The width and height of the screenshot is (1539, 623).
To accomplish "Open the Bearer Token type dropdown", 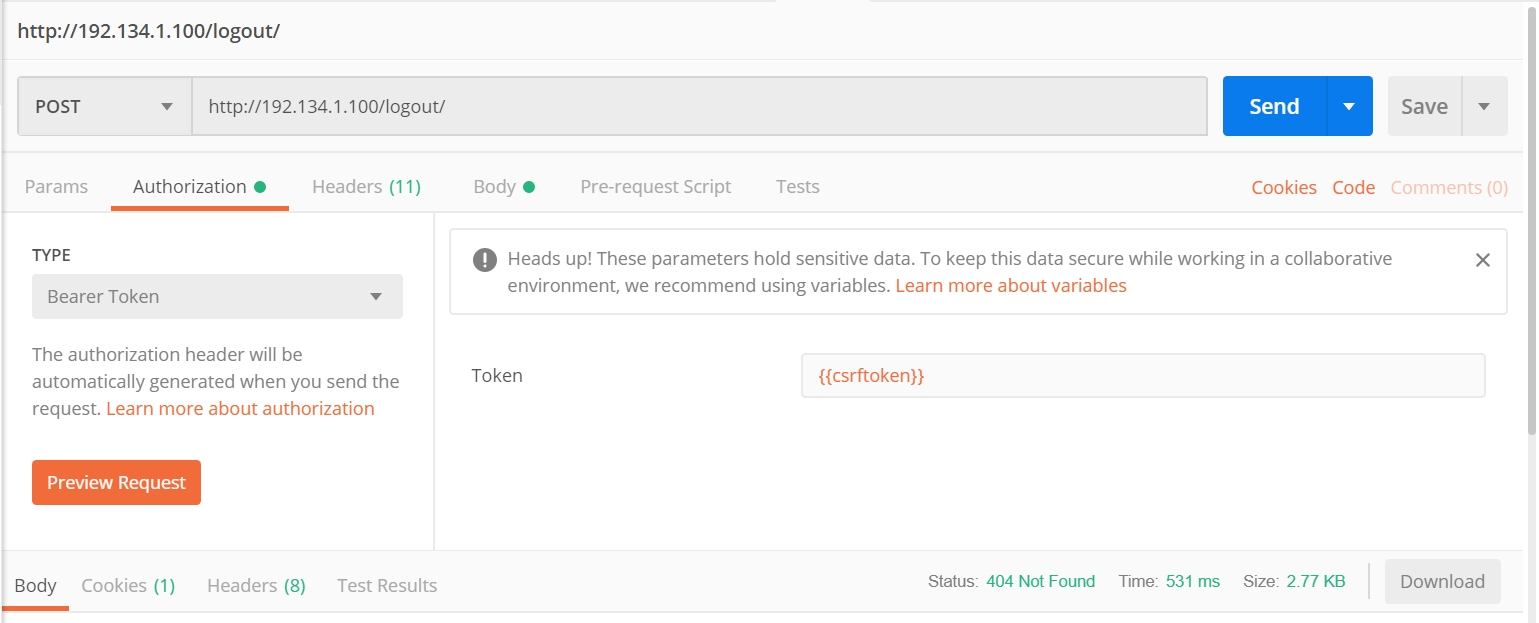I will point(217,297).
